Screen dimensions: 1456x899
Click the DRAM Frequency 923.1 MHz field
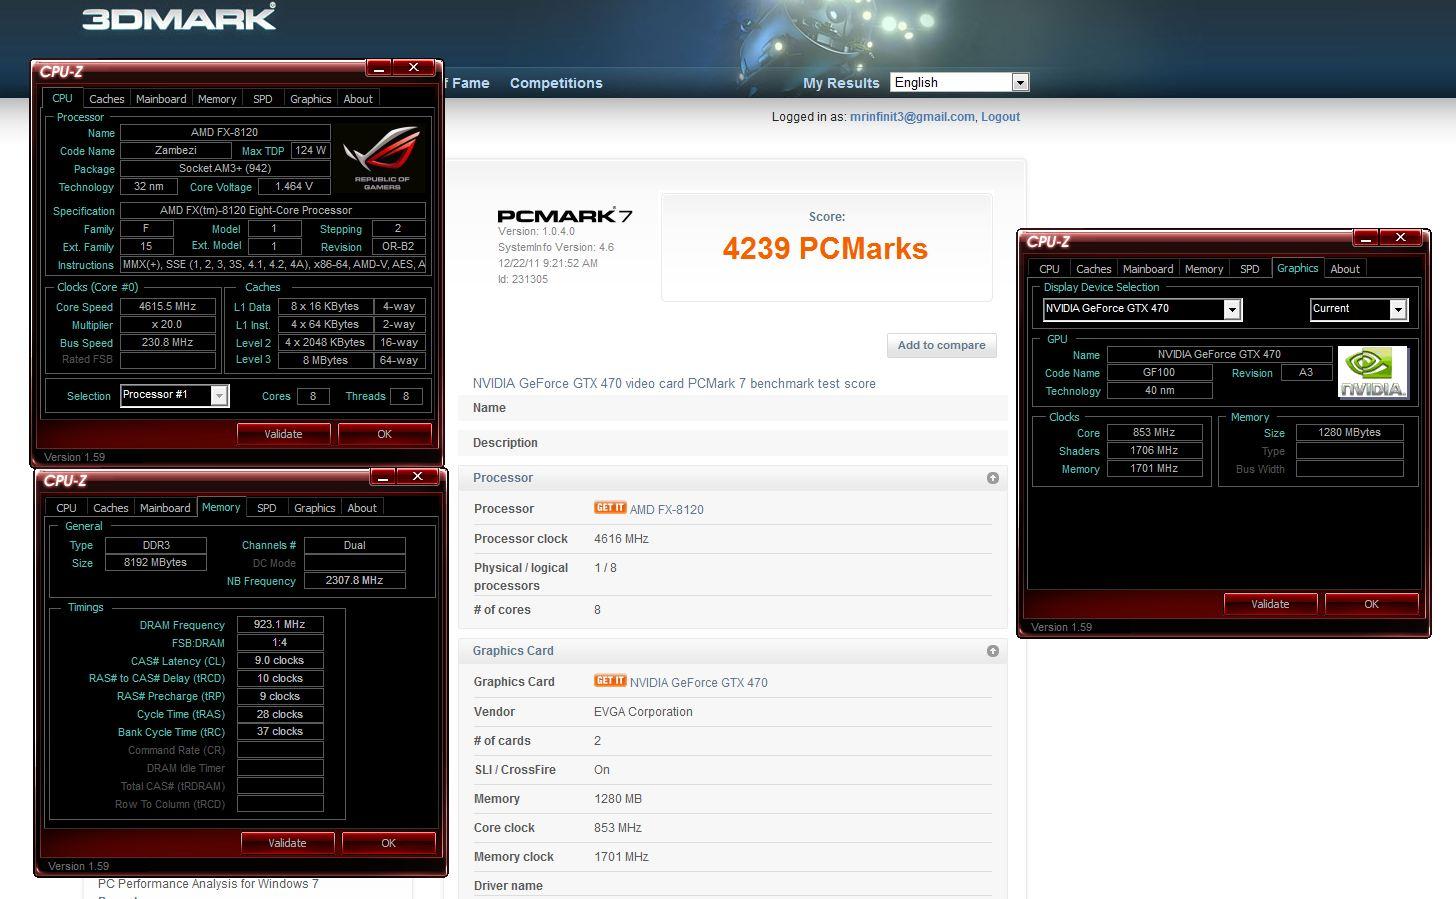tap(280, 624)
